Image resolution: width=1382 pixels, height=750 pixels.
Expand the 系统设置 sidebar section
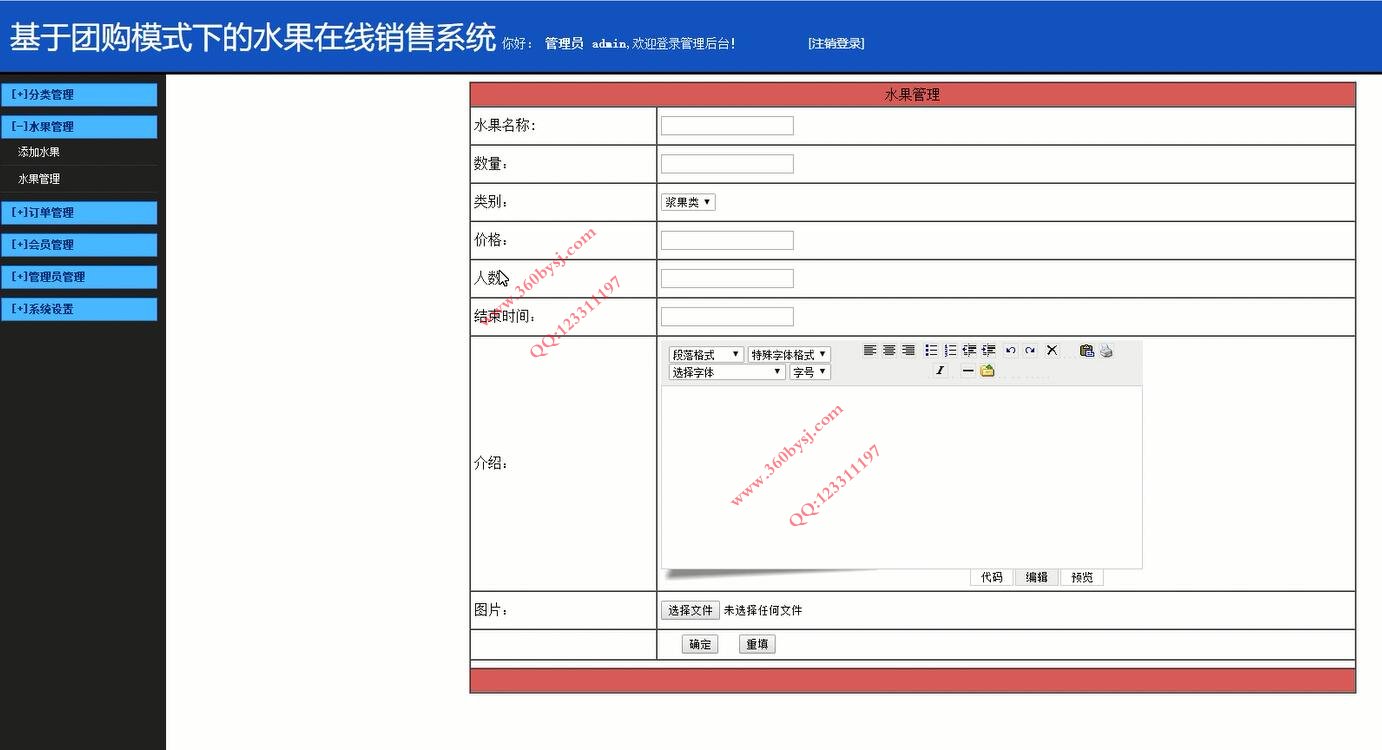click(x=79, y=309)
